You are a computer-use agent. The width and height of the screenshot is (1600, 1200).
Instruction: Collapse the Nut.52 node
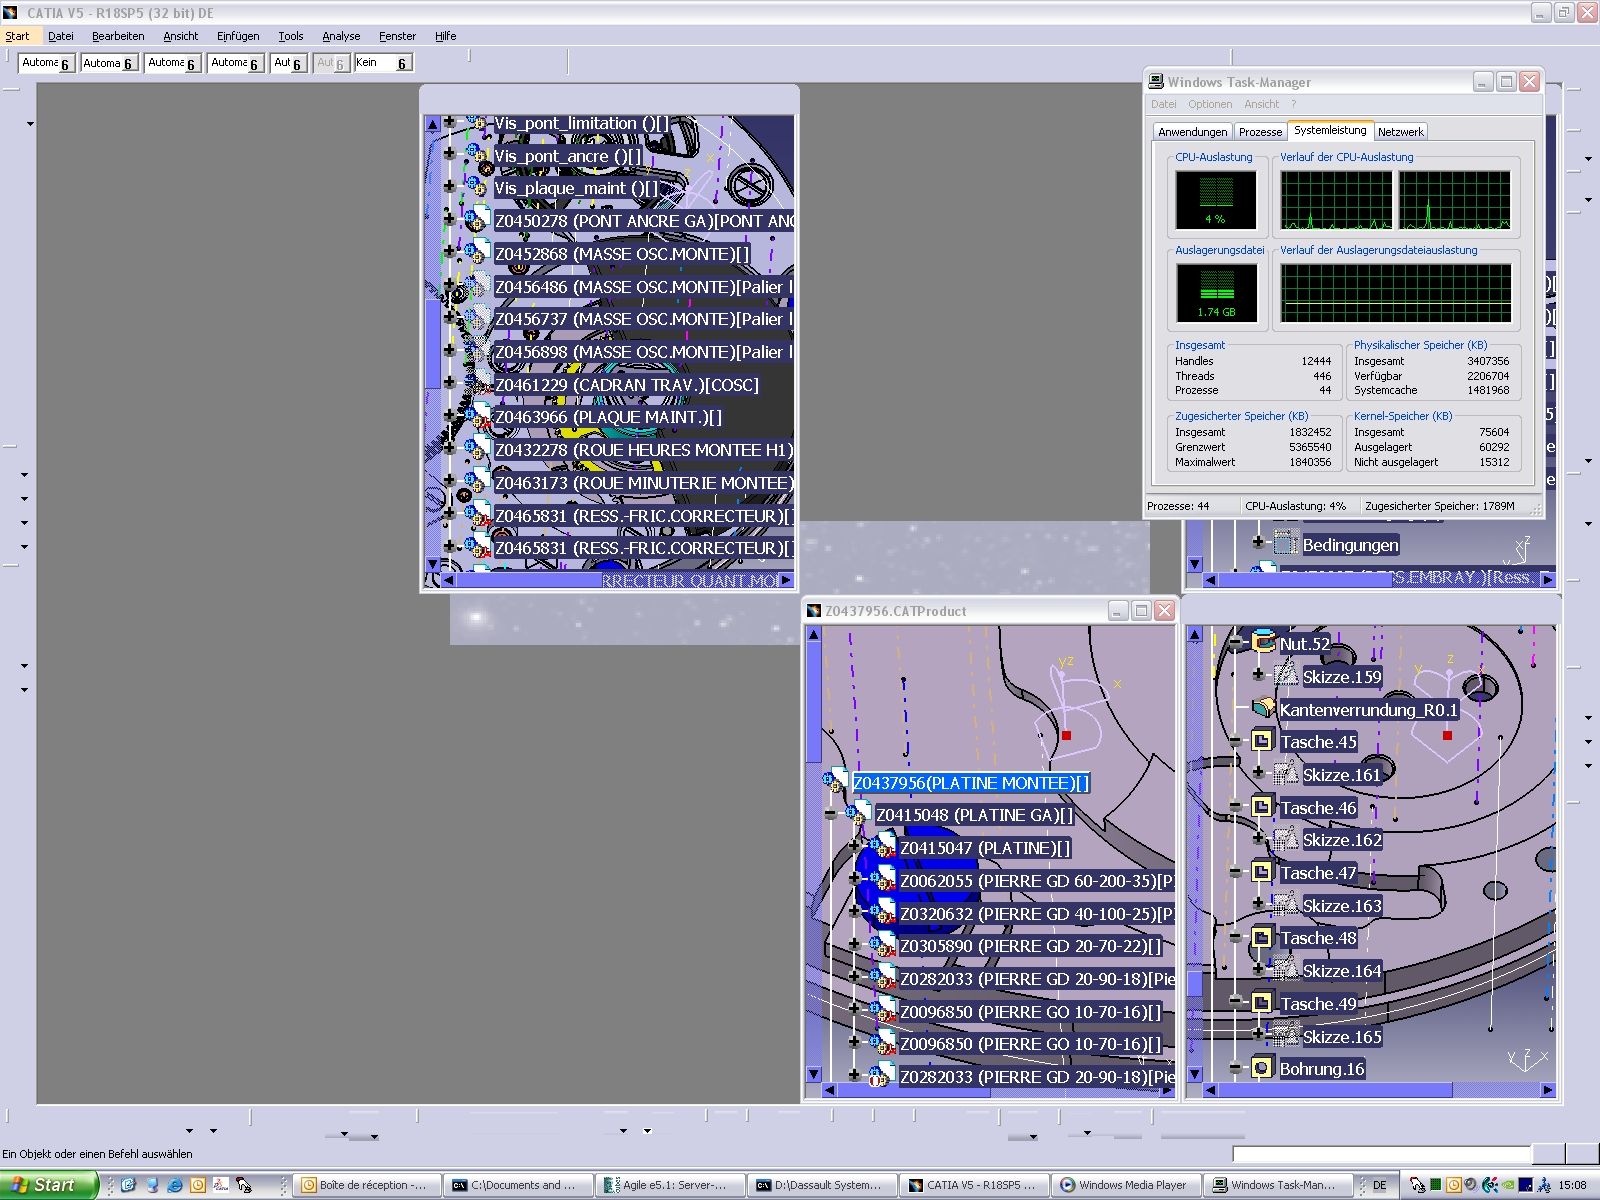point(1235,642)
